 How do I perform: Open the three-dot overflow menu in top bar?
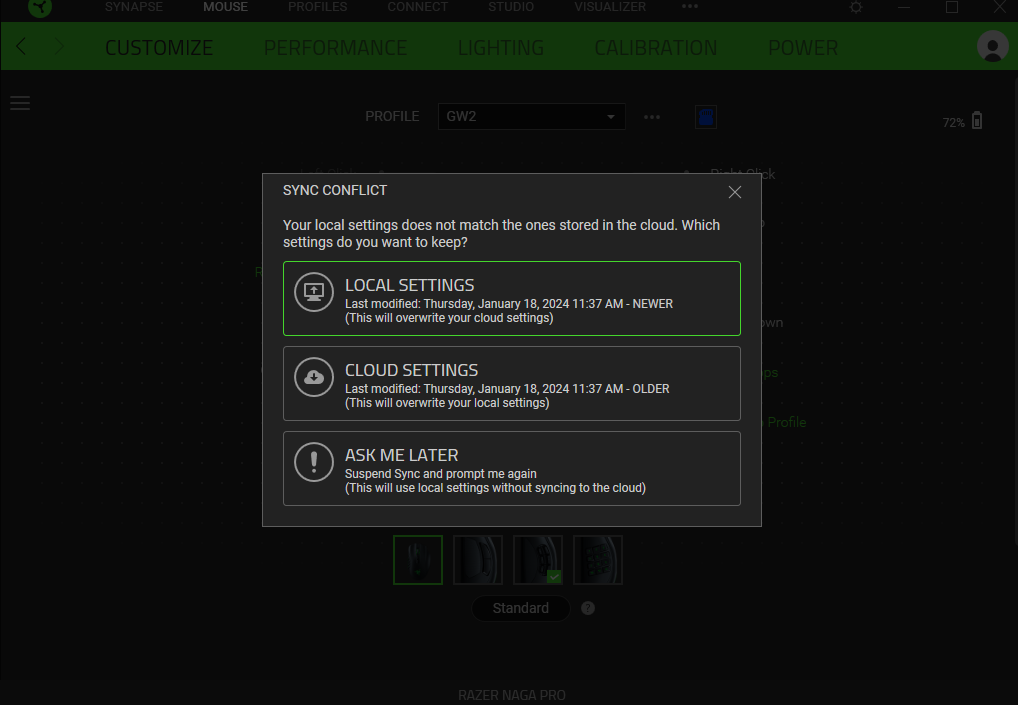click(689, 6)
